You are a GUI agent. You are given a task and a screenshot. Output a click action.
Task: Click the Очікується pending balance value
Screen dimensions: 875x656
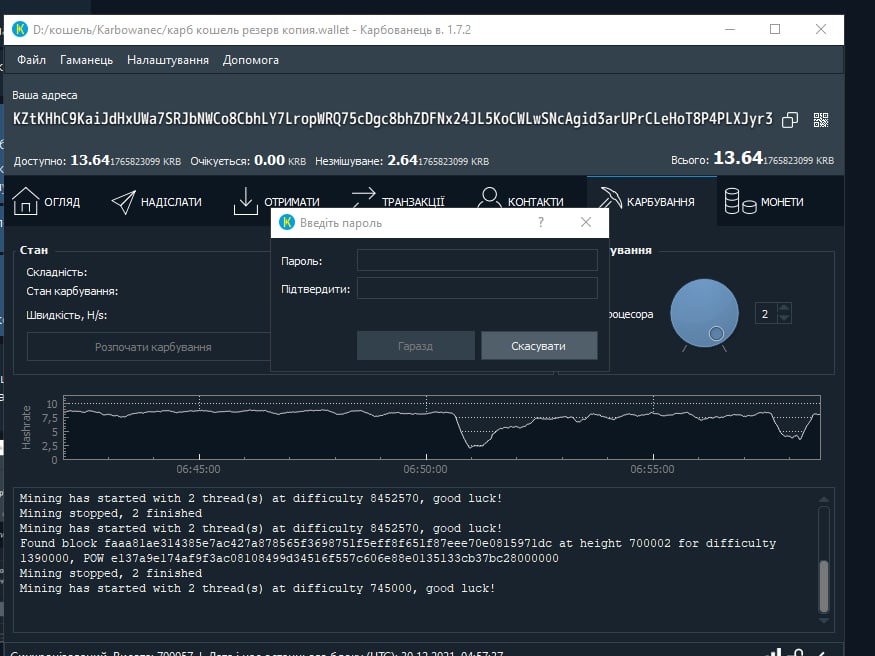coord(280,161)
